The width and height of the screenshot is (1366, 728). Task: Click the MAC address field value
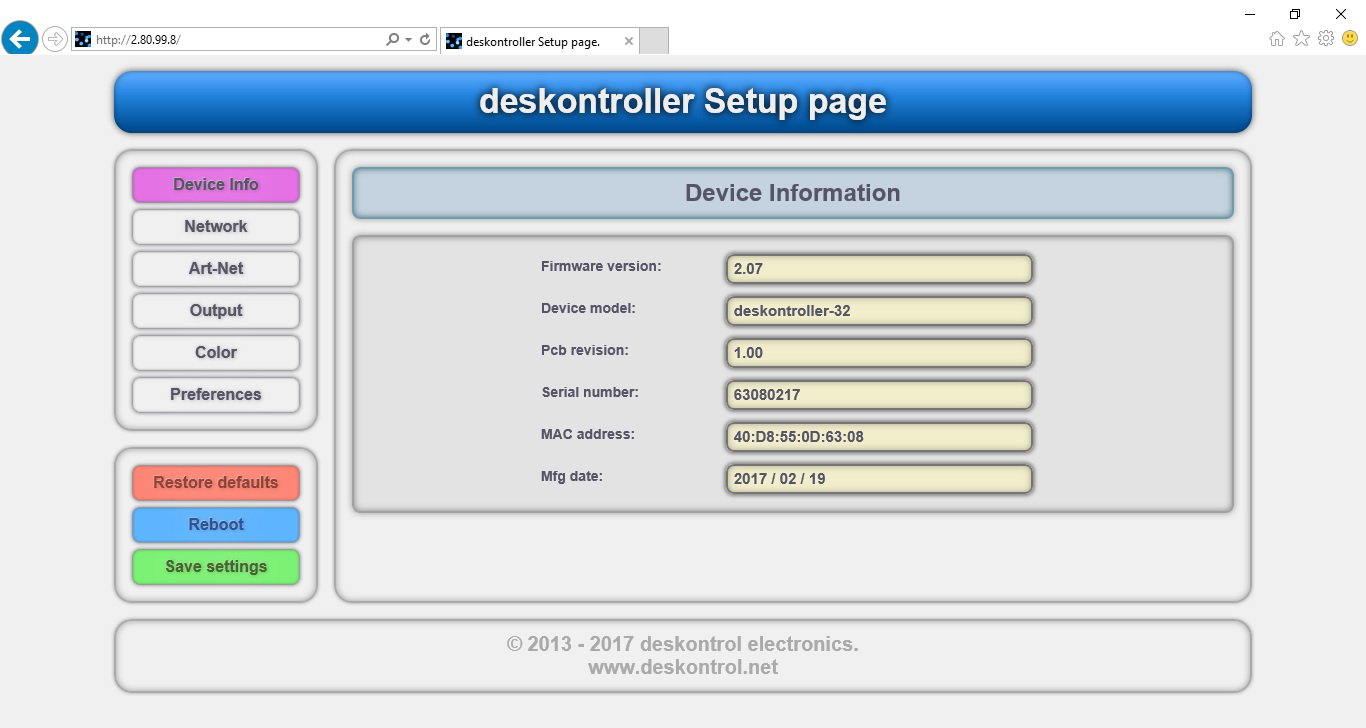[879, 437]
